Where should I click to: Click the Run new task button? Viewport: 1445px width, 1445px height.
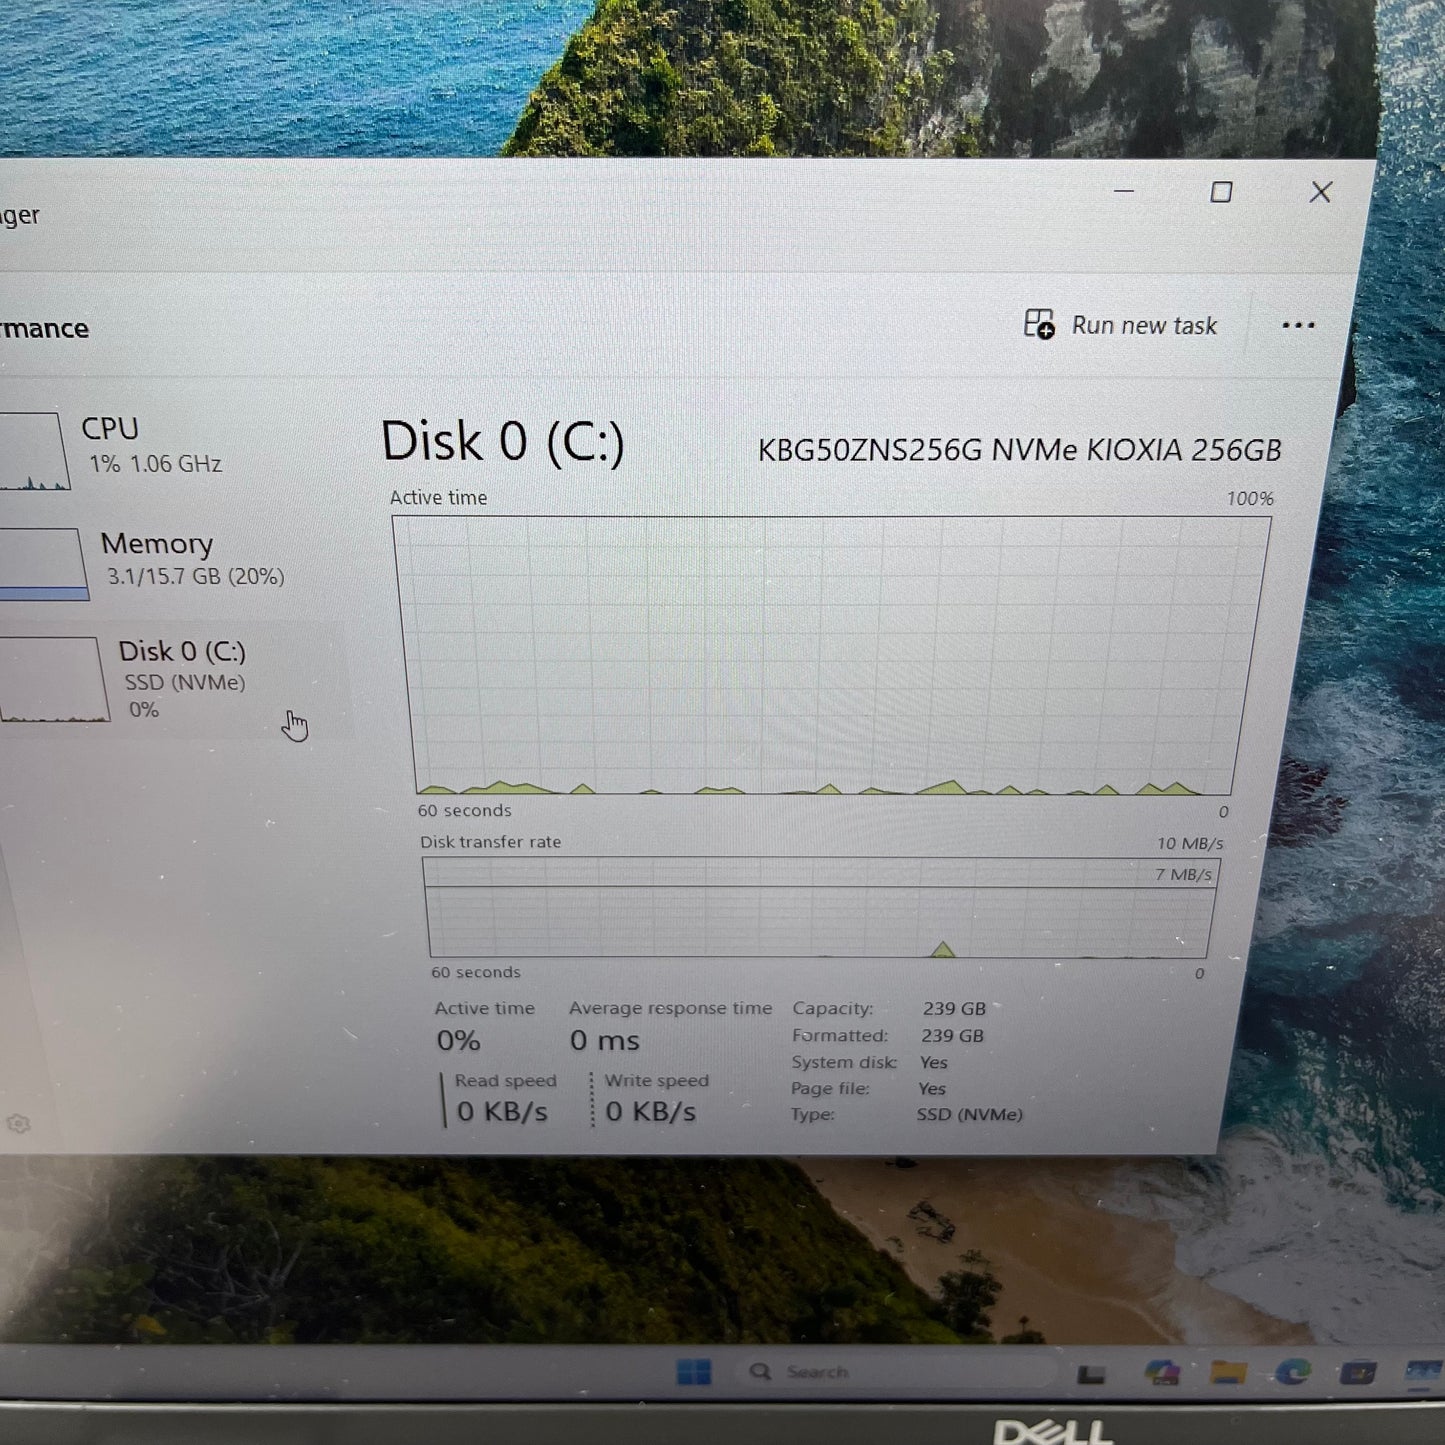[1143, 325]
